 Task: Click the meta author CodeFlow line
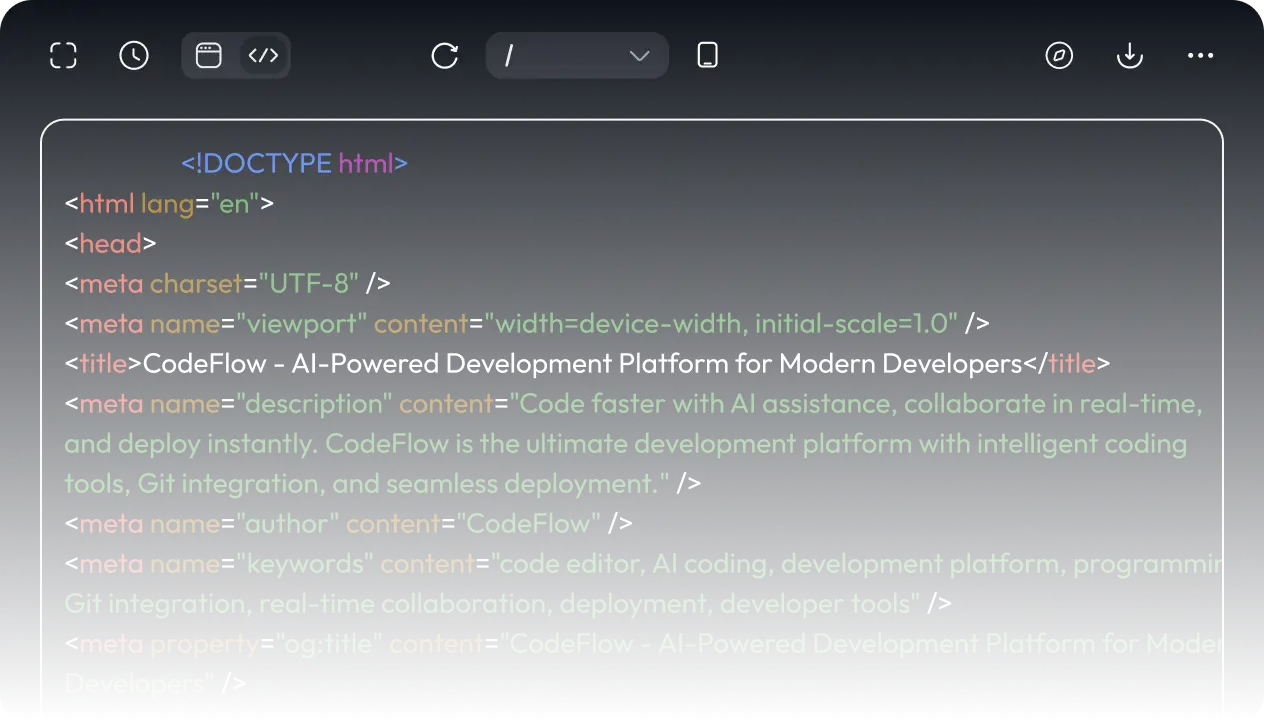coord(348,523)
